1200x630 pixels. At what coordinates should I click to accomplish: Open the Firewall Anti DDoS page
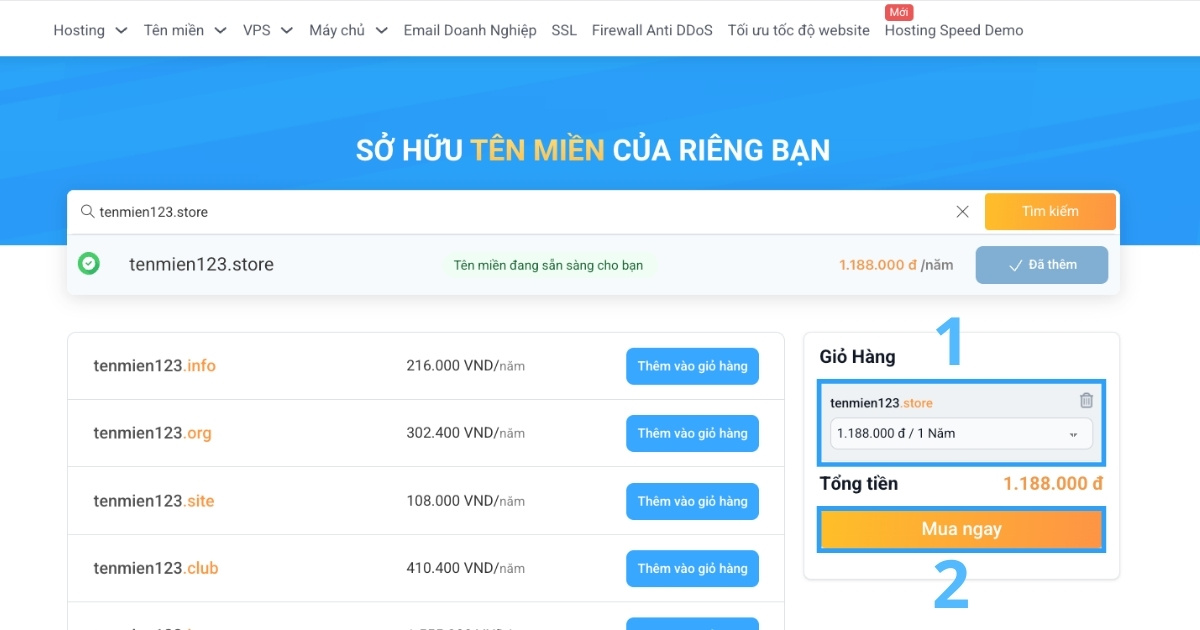(651, 30)
